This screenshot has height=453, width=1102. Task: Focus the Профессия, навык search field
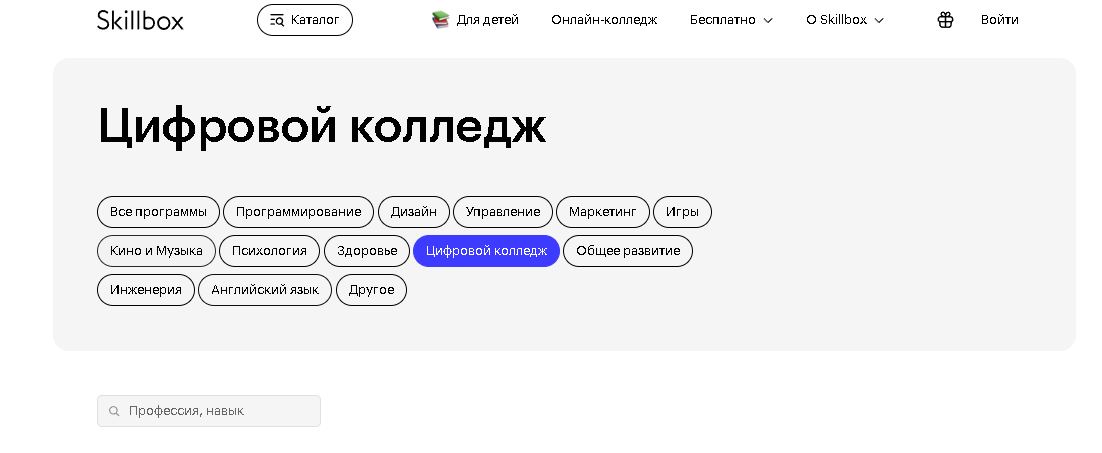point(209,411)
